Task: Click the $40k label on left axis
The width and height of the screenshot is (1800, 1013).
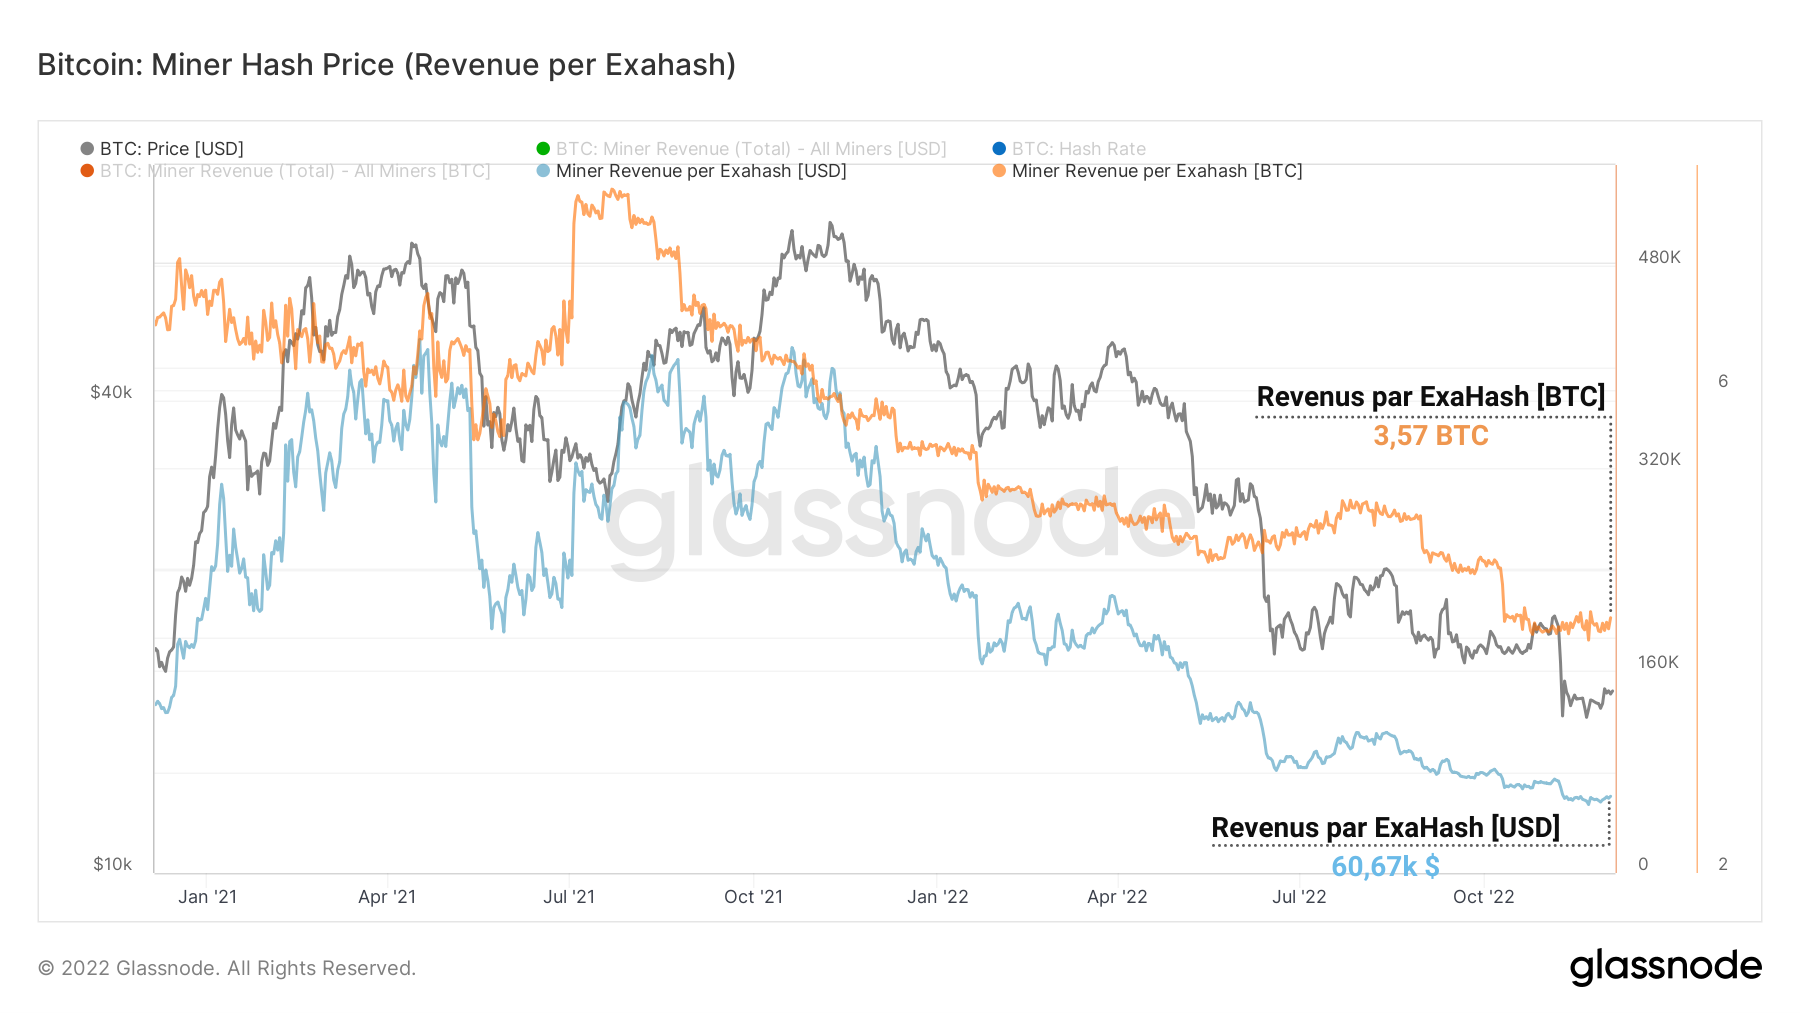Action: click(x=111, y=392)
